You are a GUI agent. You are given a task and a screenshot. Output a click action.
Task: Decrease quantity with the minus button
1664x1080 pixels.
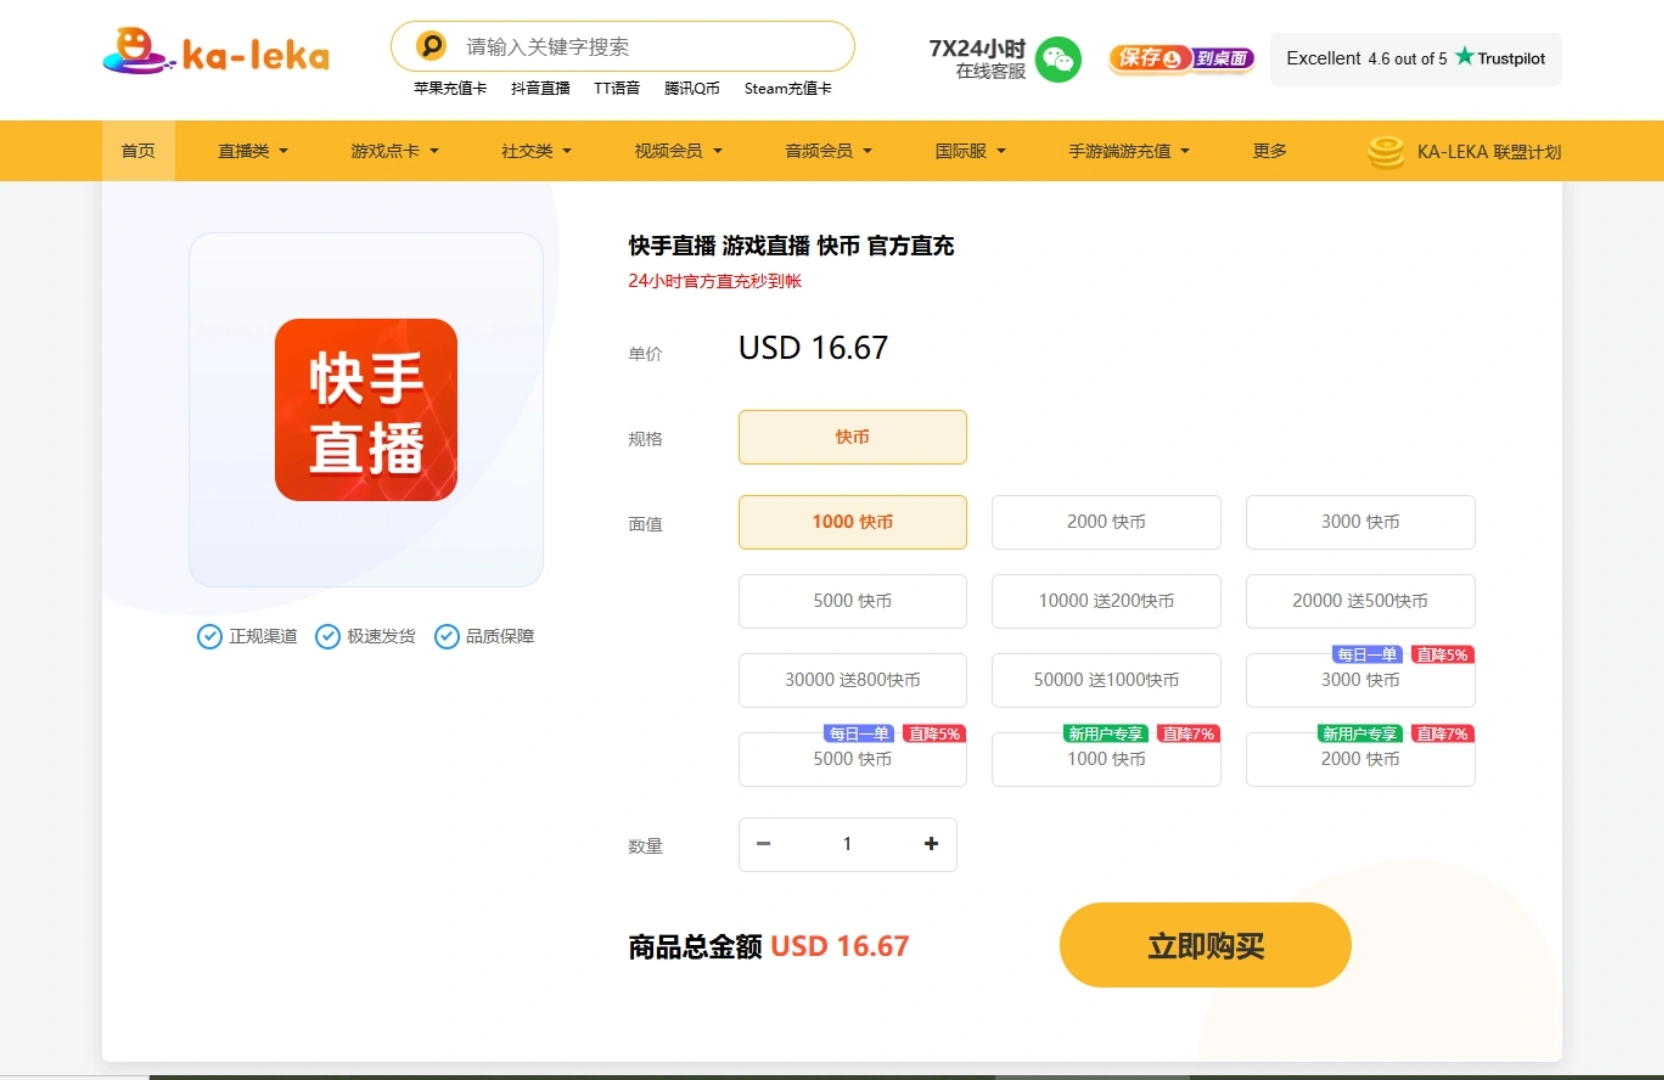(x=764, y=844)
